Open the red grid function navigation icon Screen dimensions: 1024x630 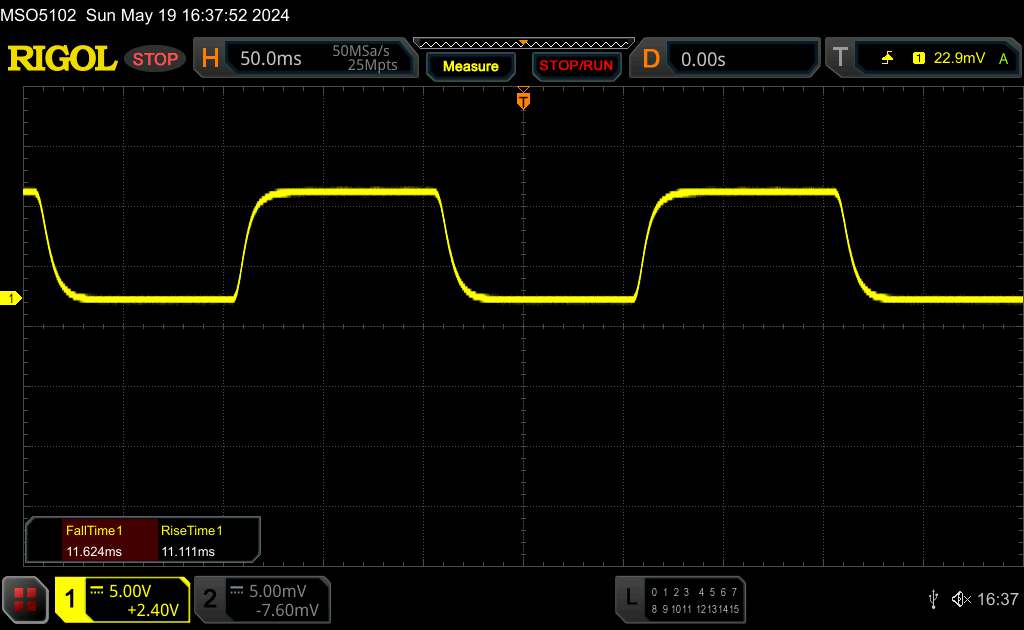(x=25, y=599)
